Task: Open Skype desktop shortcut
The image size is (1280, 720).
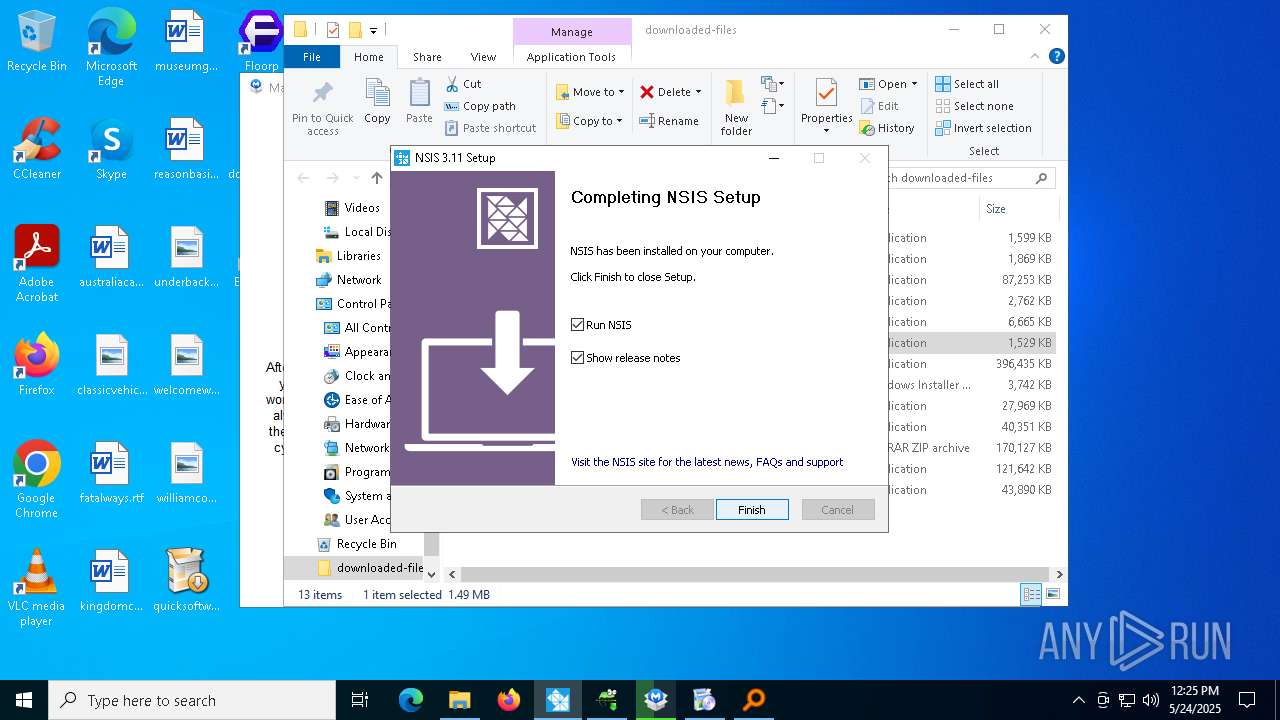Action: (111, 149)
